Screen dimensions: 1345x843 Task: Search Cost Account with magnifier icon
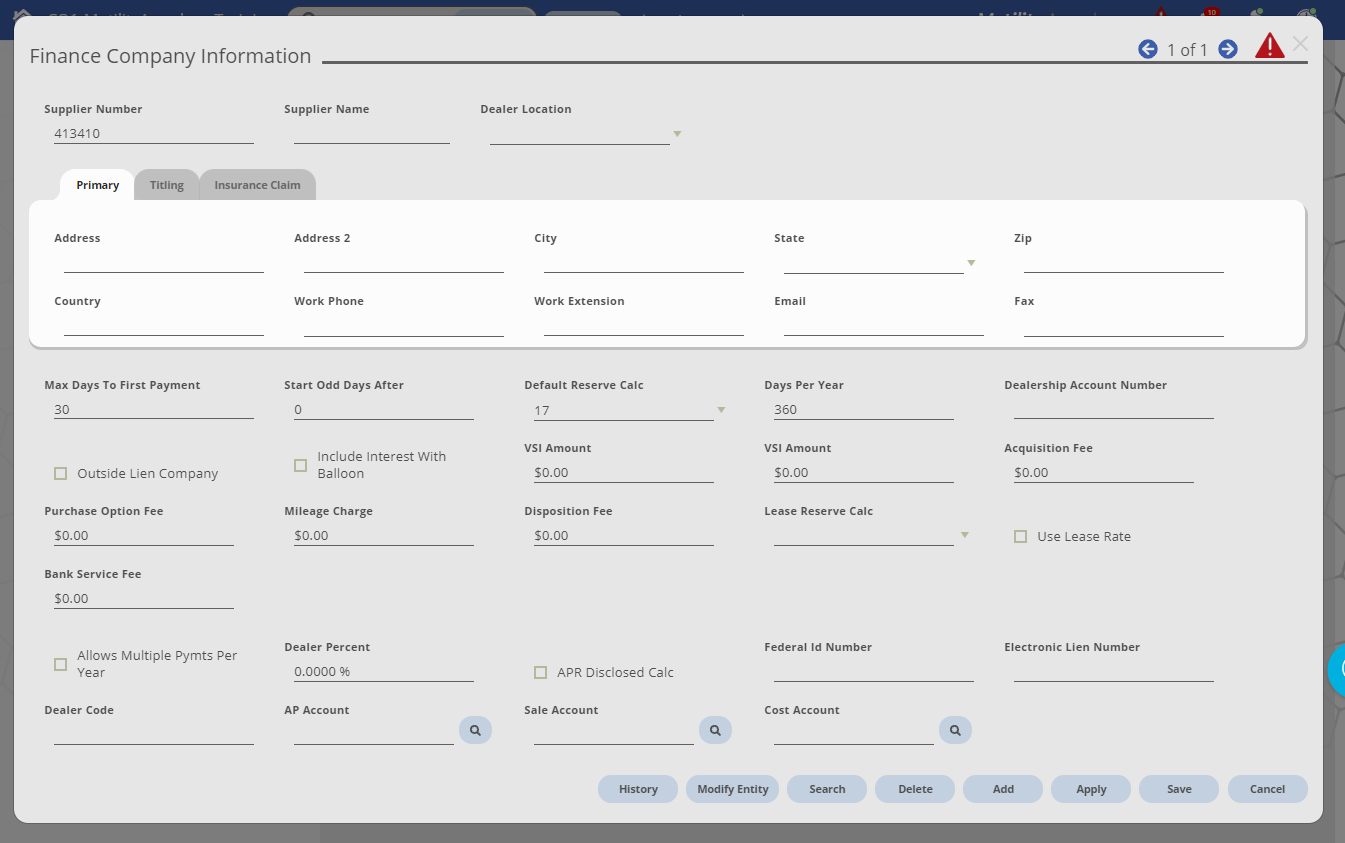click(x=955, y=731)
